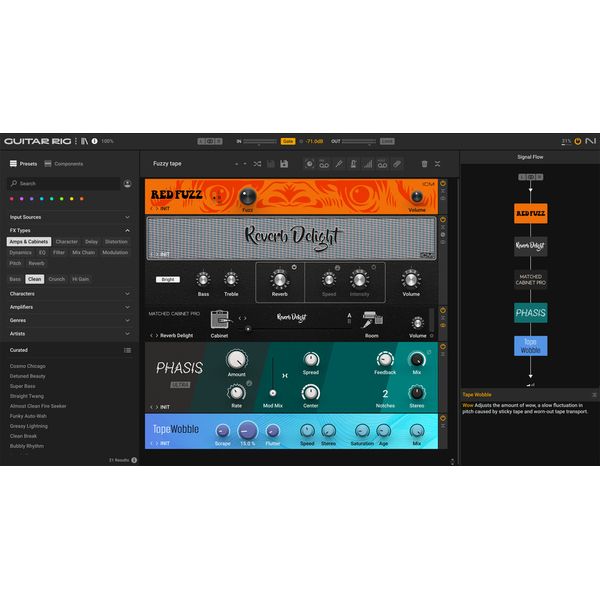Toggle Tape Wobble component power button
Image resolution: width=600 pixels, height=600 pixels.
[443, 418]
